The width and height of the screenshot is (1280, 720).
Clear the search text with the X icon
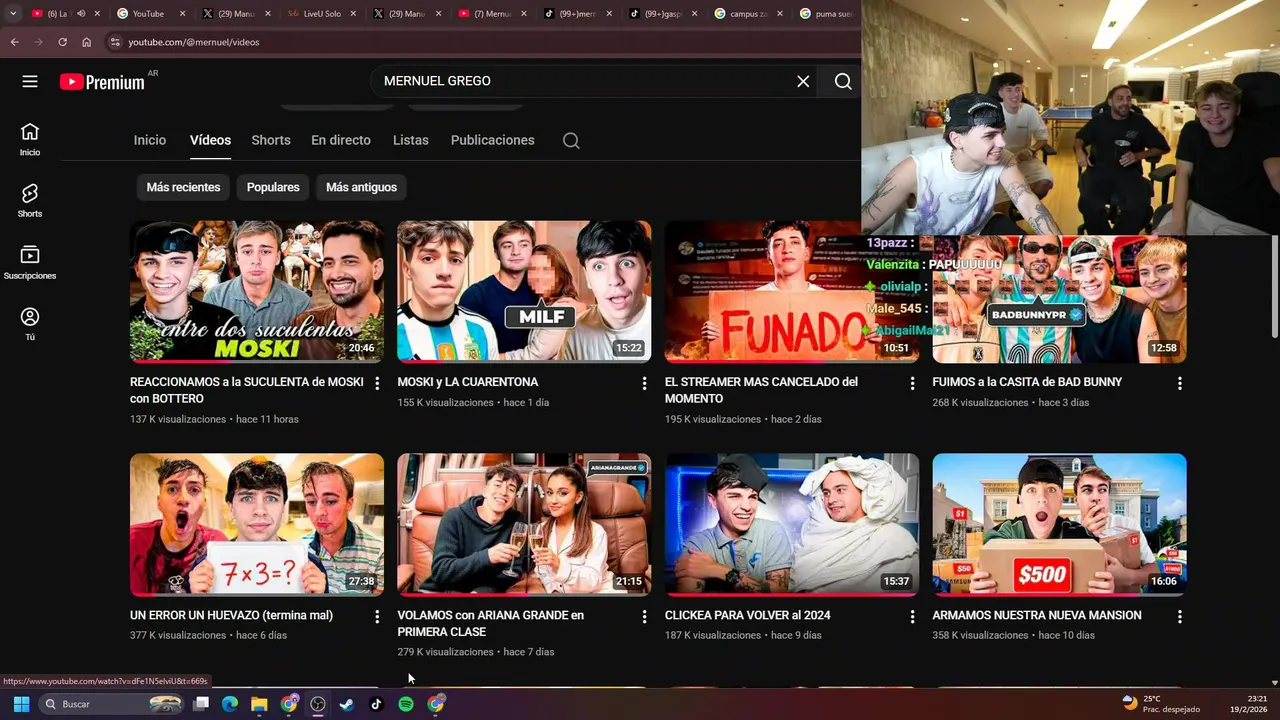pyautogui.click(x=803, y=81)
